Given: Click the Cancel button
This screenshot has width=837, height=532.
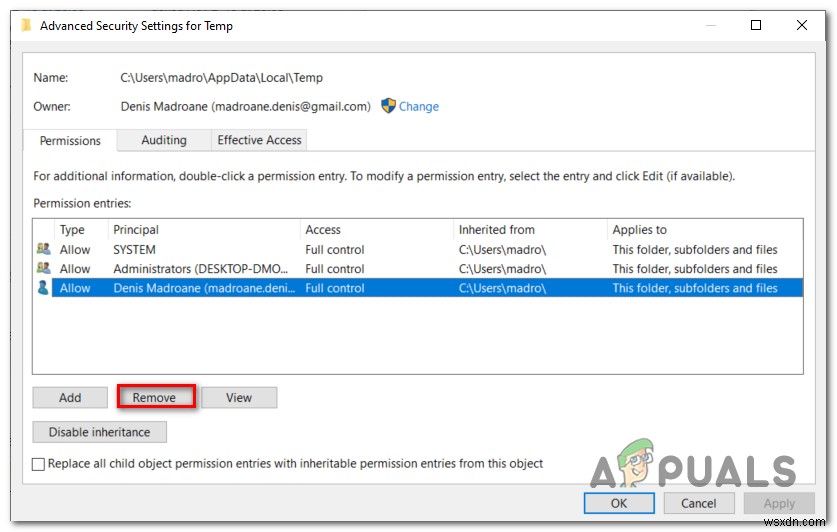Looking at the screenshot, I should [698, 503].
